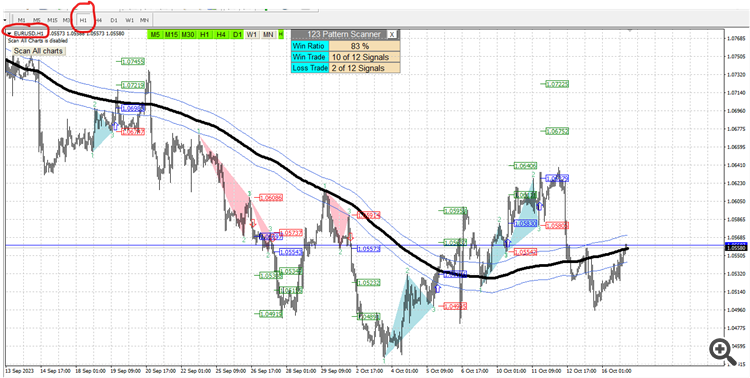750x378 pixels.
Task: Click the Loss Trade label cell
Action: point(310,68)
